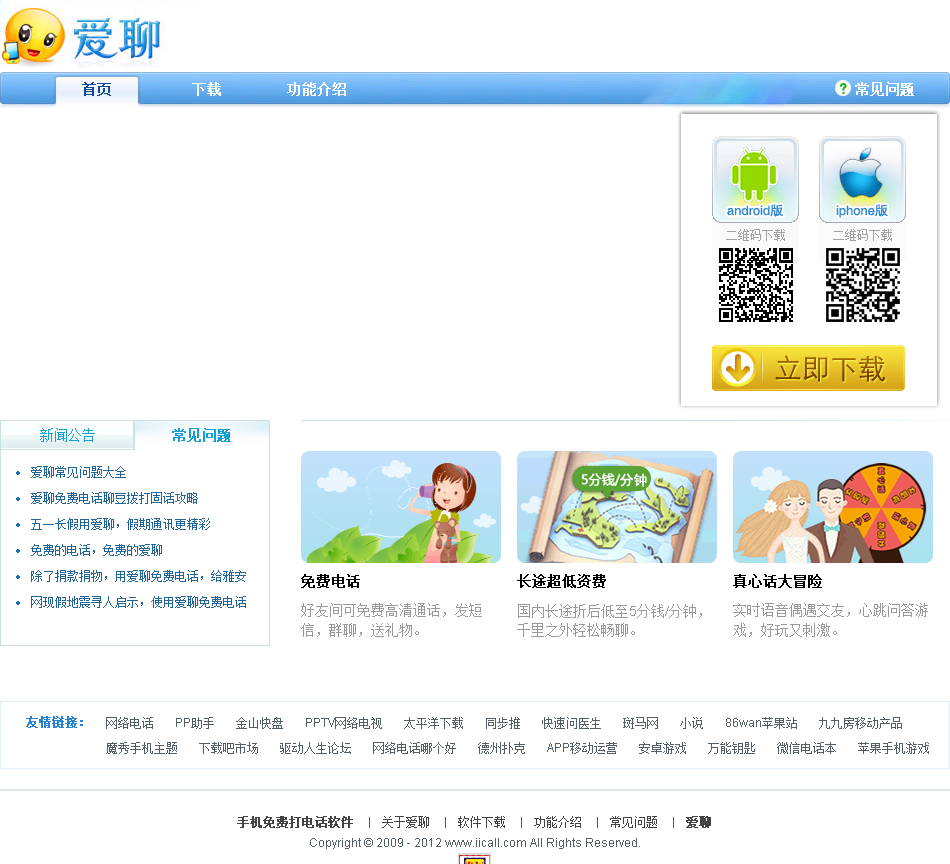950x864 pixels.
Task: Open the 除了捐款捐物 article link
Action: click(138, 576)
